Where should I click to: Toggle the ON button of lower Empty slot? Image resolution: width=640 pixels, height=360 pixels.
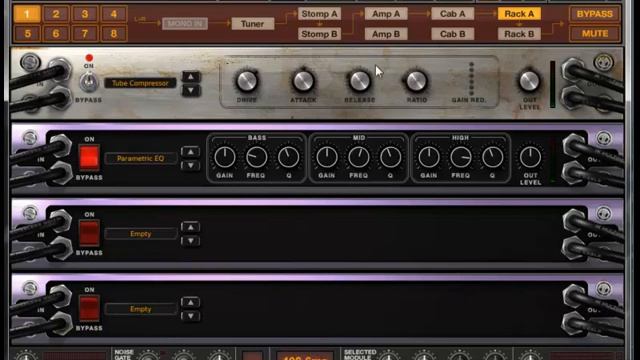pos(89,308)
